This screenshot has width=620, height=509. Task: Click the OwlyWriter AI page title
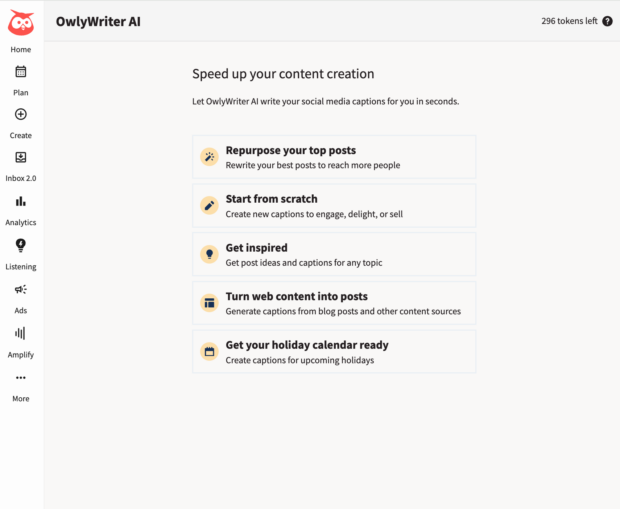click(x=98, y=22)
